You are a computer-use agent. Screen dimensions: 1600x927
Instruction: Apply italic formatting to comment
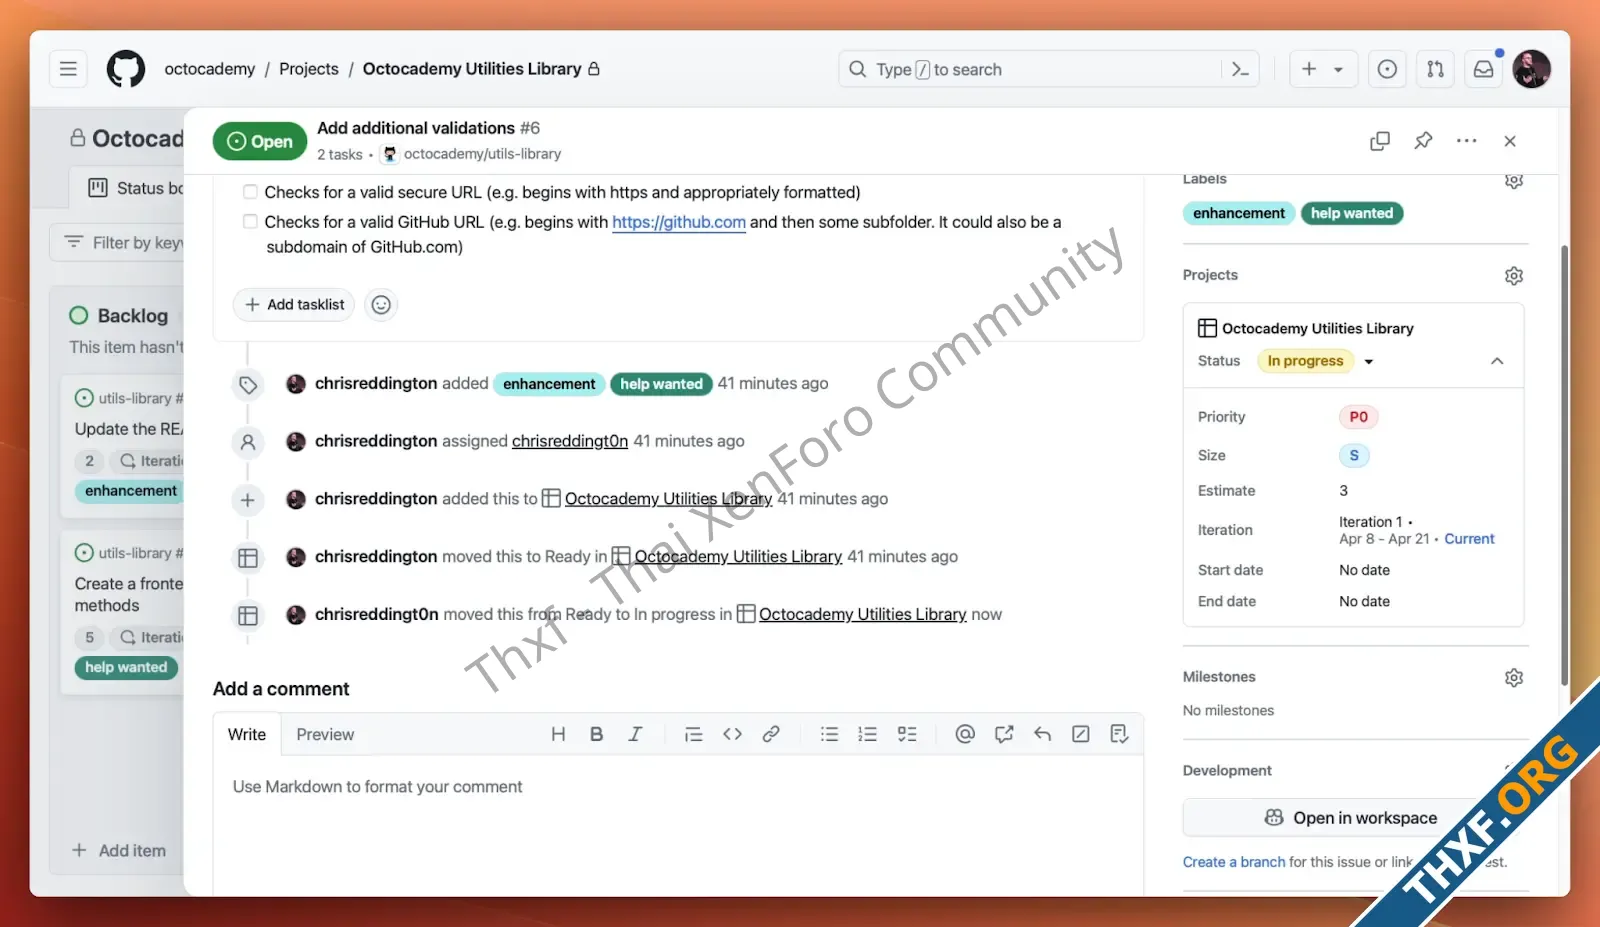[635, 734]
